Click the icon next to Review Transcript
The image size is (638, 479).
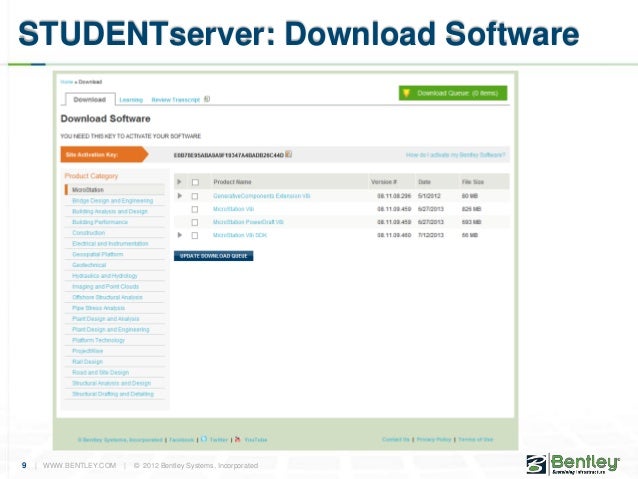point(207,99)
